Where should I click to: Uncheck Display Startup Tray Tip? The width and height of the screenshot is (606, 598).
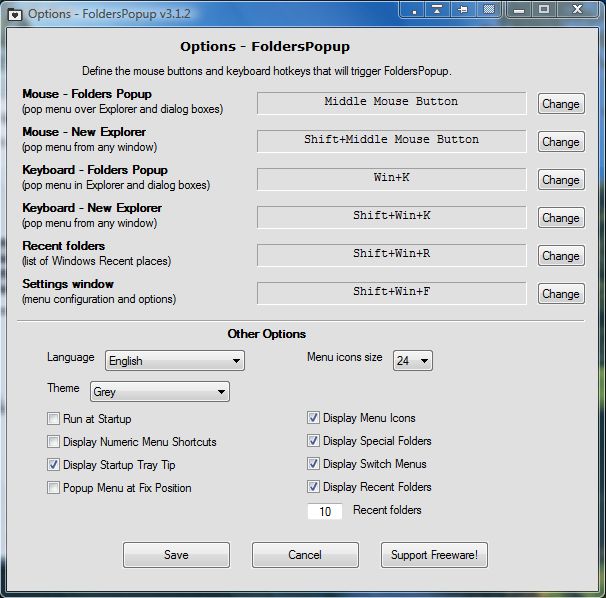[x=53, y=465]
